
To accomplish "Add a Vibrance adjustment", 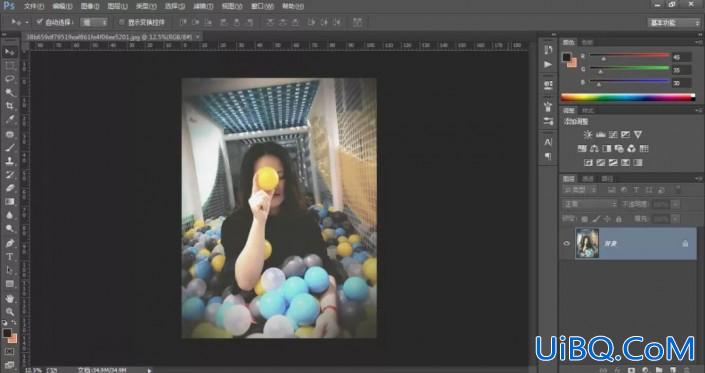I will 638,134.
